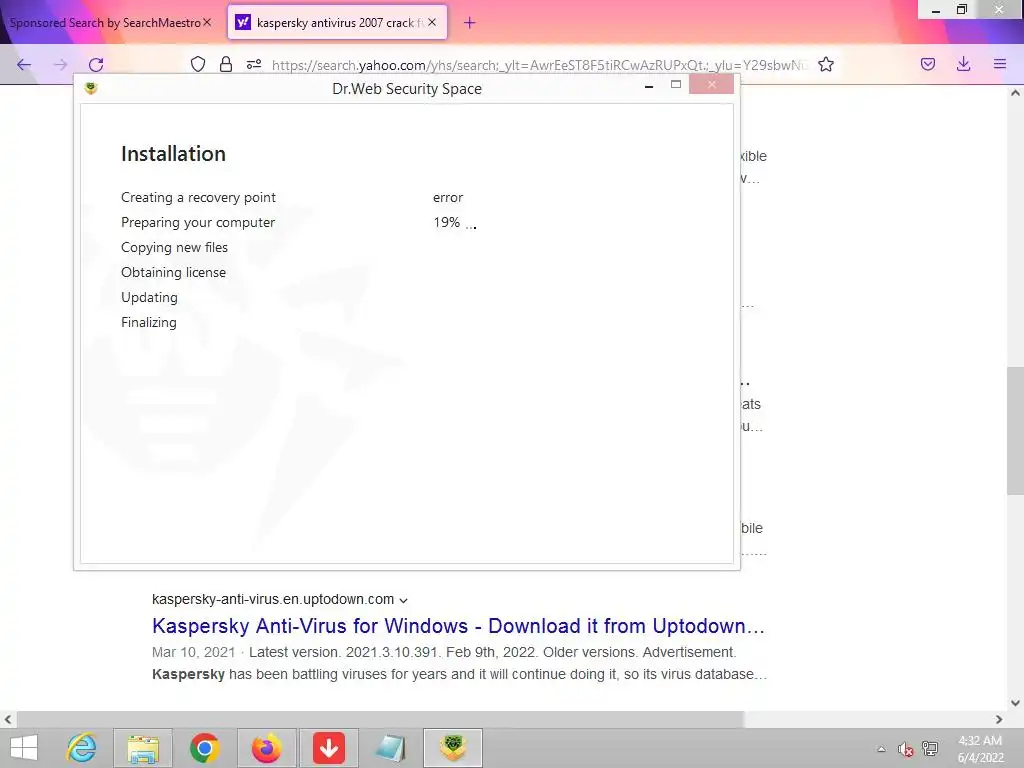This screenshot has height=768, width=1024.
Task: Click the kaspersky-anti-virus.en.uptodown.com site URL
Action: click(x=273, y=600)
